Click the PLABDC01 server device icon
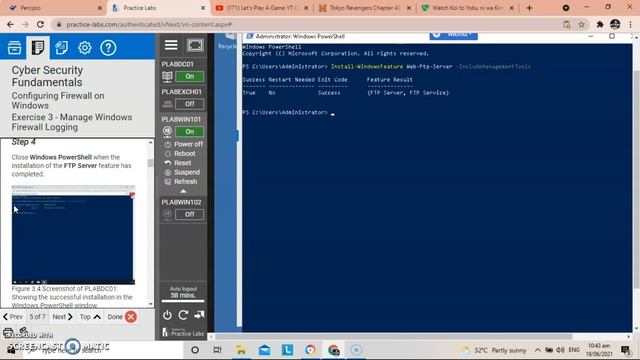The width and height of the screenshot is (640, 360). tap(167, 76)
